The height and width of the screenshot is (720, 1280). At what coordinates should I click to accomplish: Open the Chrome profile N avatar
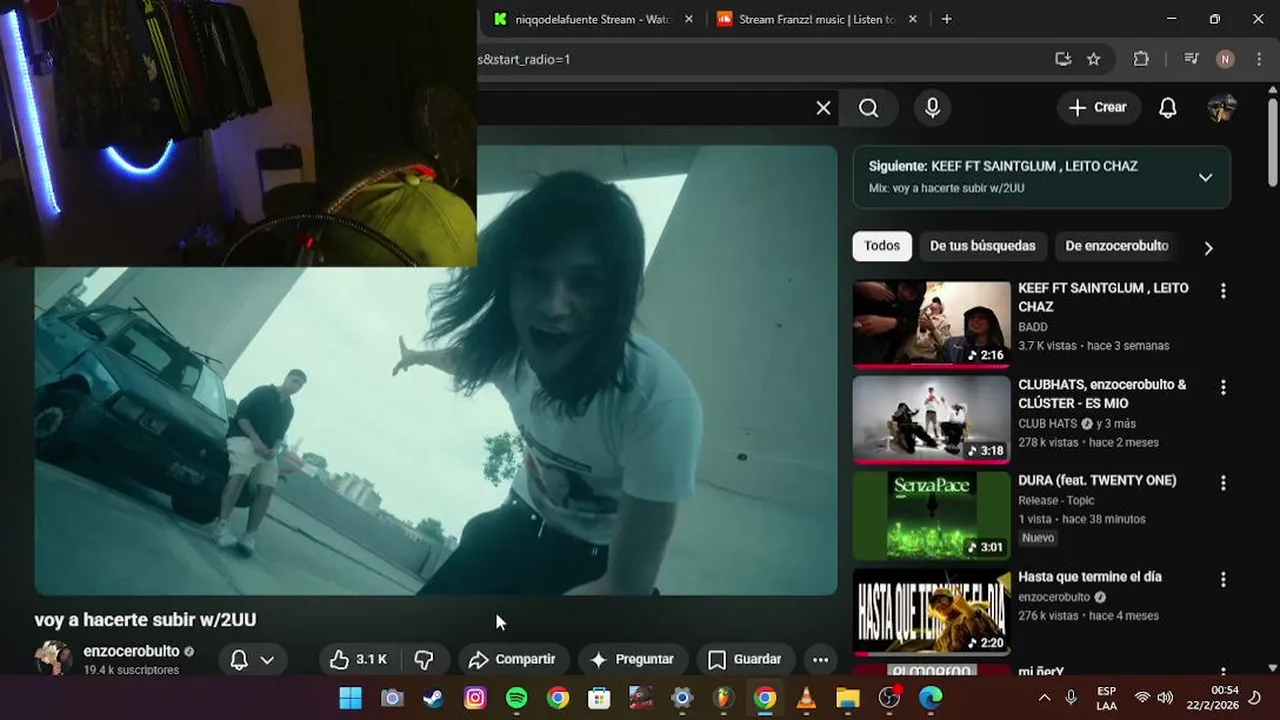(x=1225, y=59)
